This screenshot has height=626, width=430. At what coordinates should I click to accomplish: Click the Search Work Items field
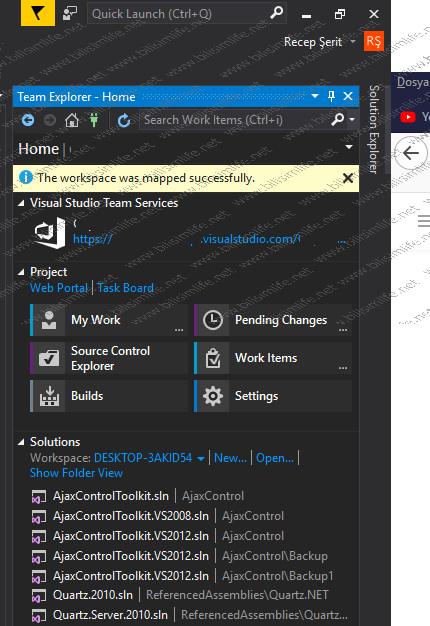[236, 120]
